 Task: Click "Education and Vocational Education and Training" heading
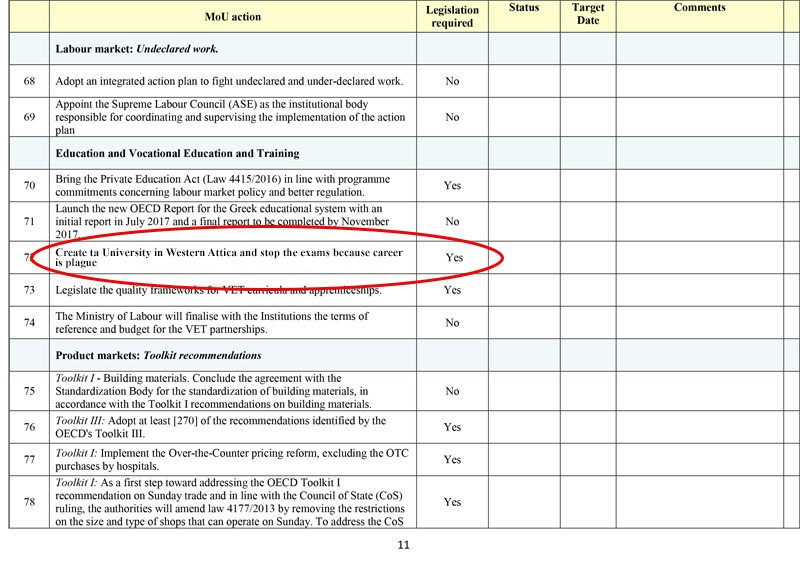pyautogui.click(x=177, y=153)
